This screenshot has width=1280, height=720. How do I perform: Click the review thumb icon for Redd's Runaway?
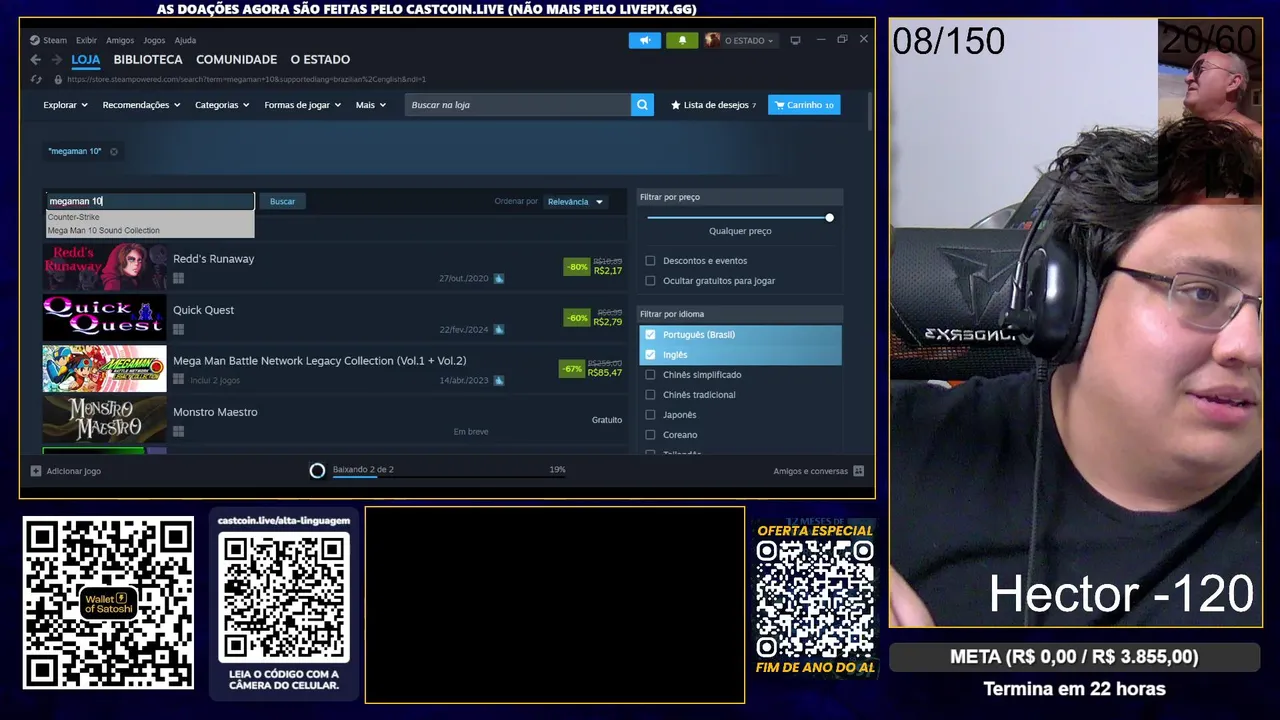click(499, 278)
